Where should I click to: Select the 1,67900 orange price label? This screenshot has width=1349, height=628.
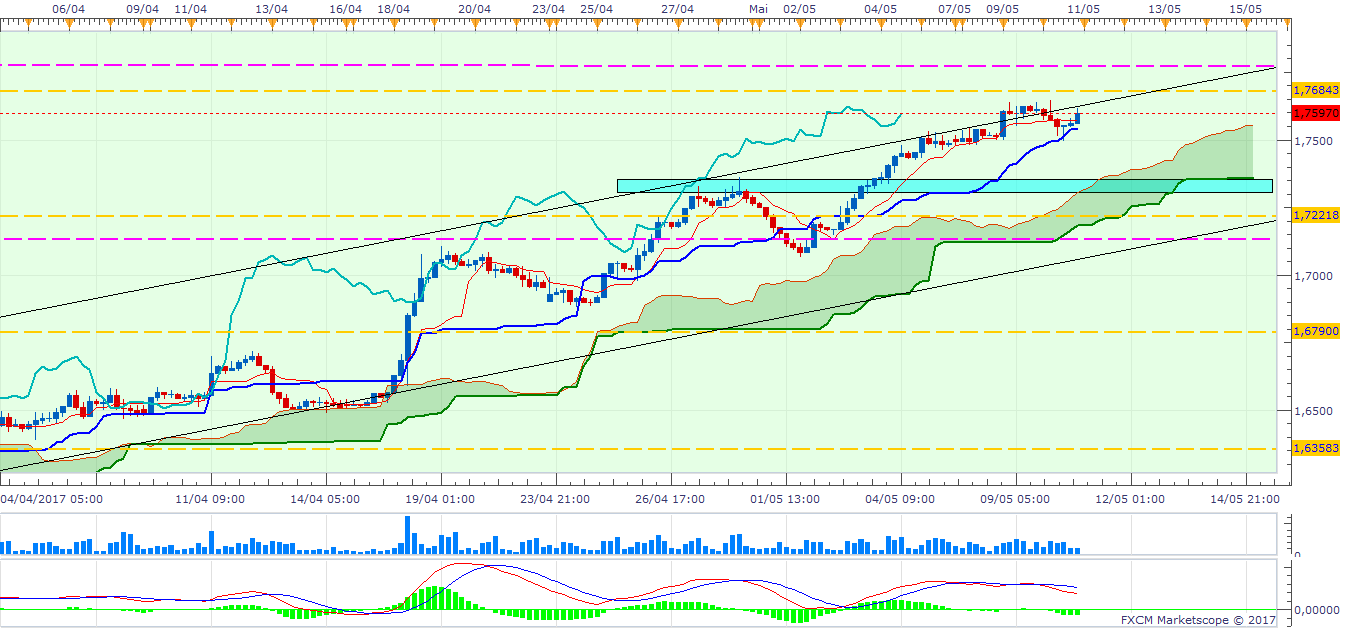1314,331
